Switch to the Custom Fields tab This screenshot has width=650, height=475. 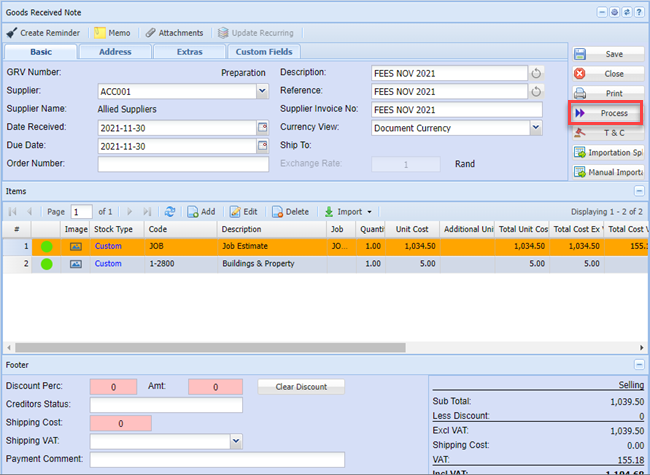[265, 52]
